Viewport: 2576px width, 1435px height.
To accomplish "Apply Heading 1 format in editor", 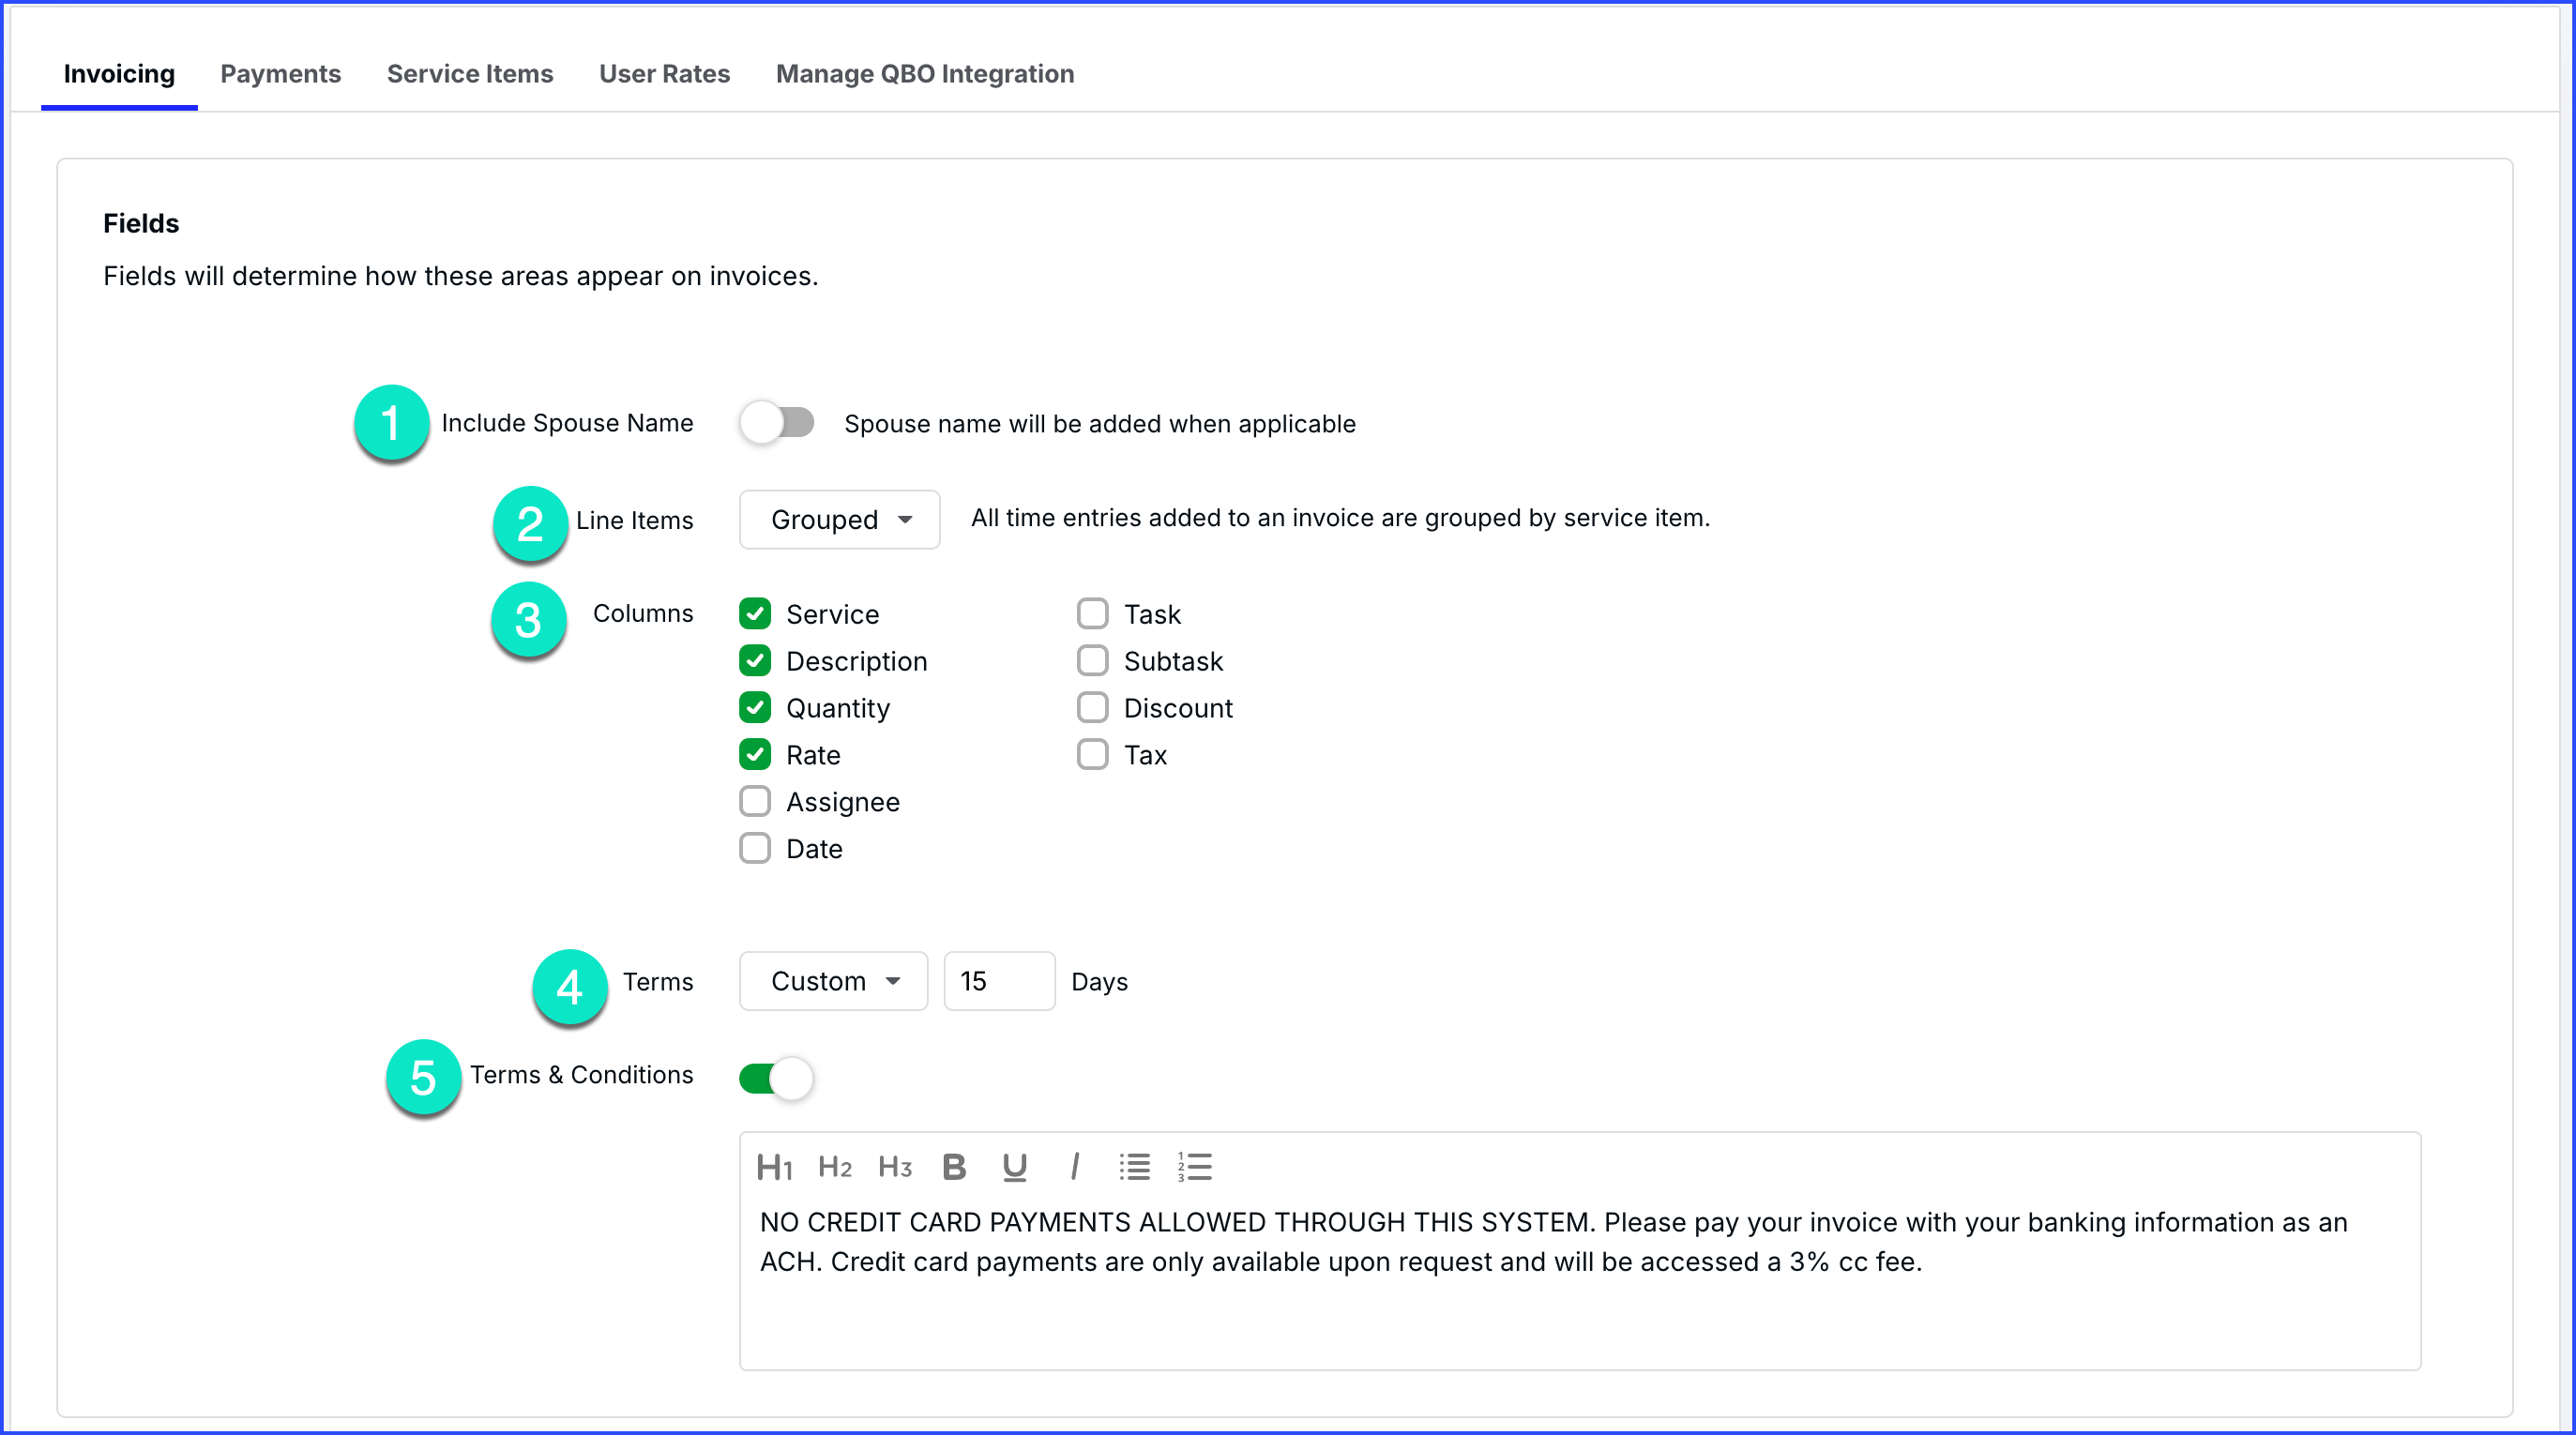I will 774,1167.
